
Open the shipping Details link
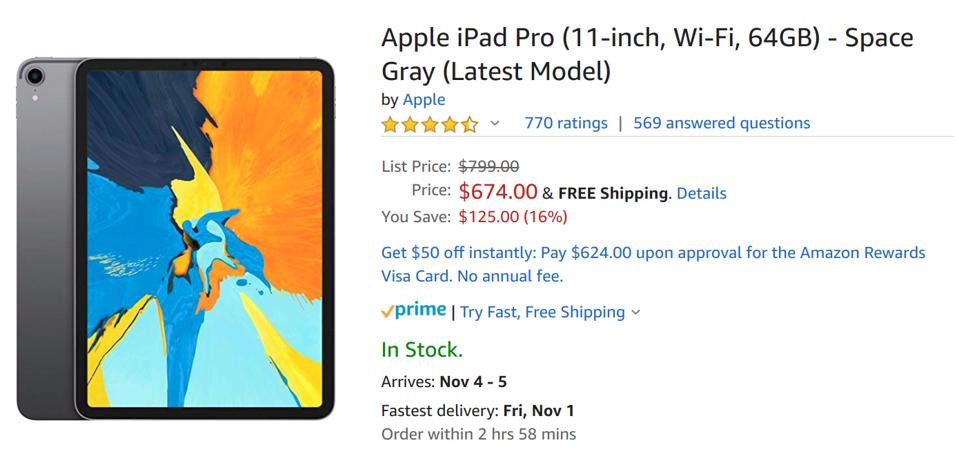pos(701,193)
